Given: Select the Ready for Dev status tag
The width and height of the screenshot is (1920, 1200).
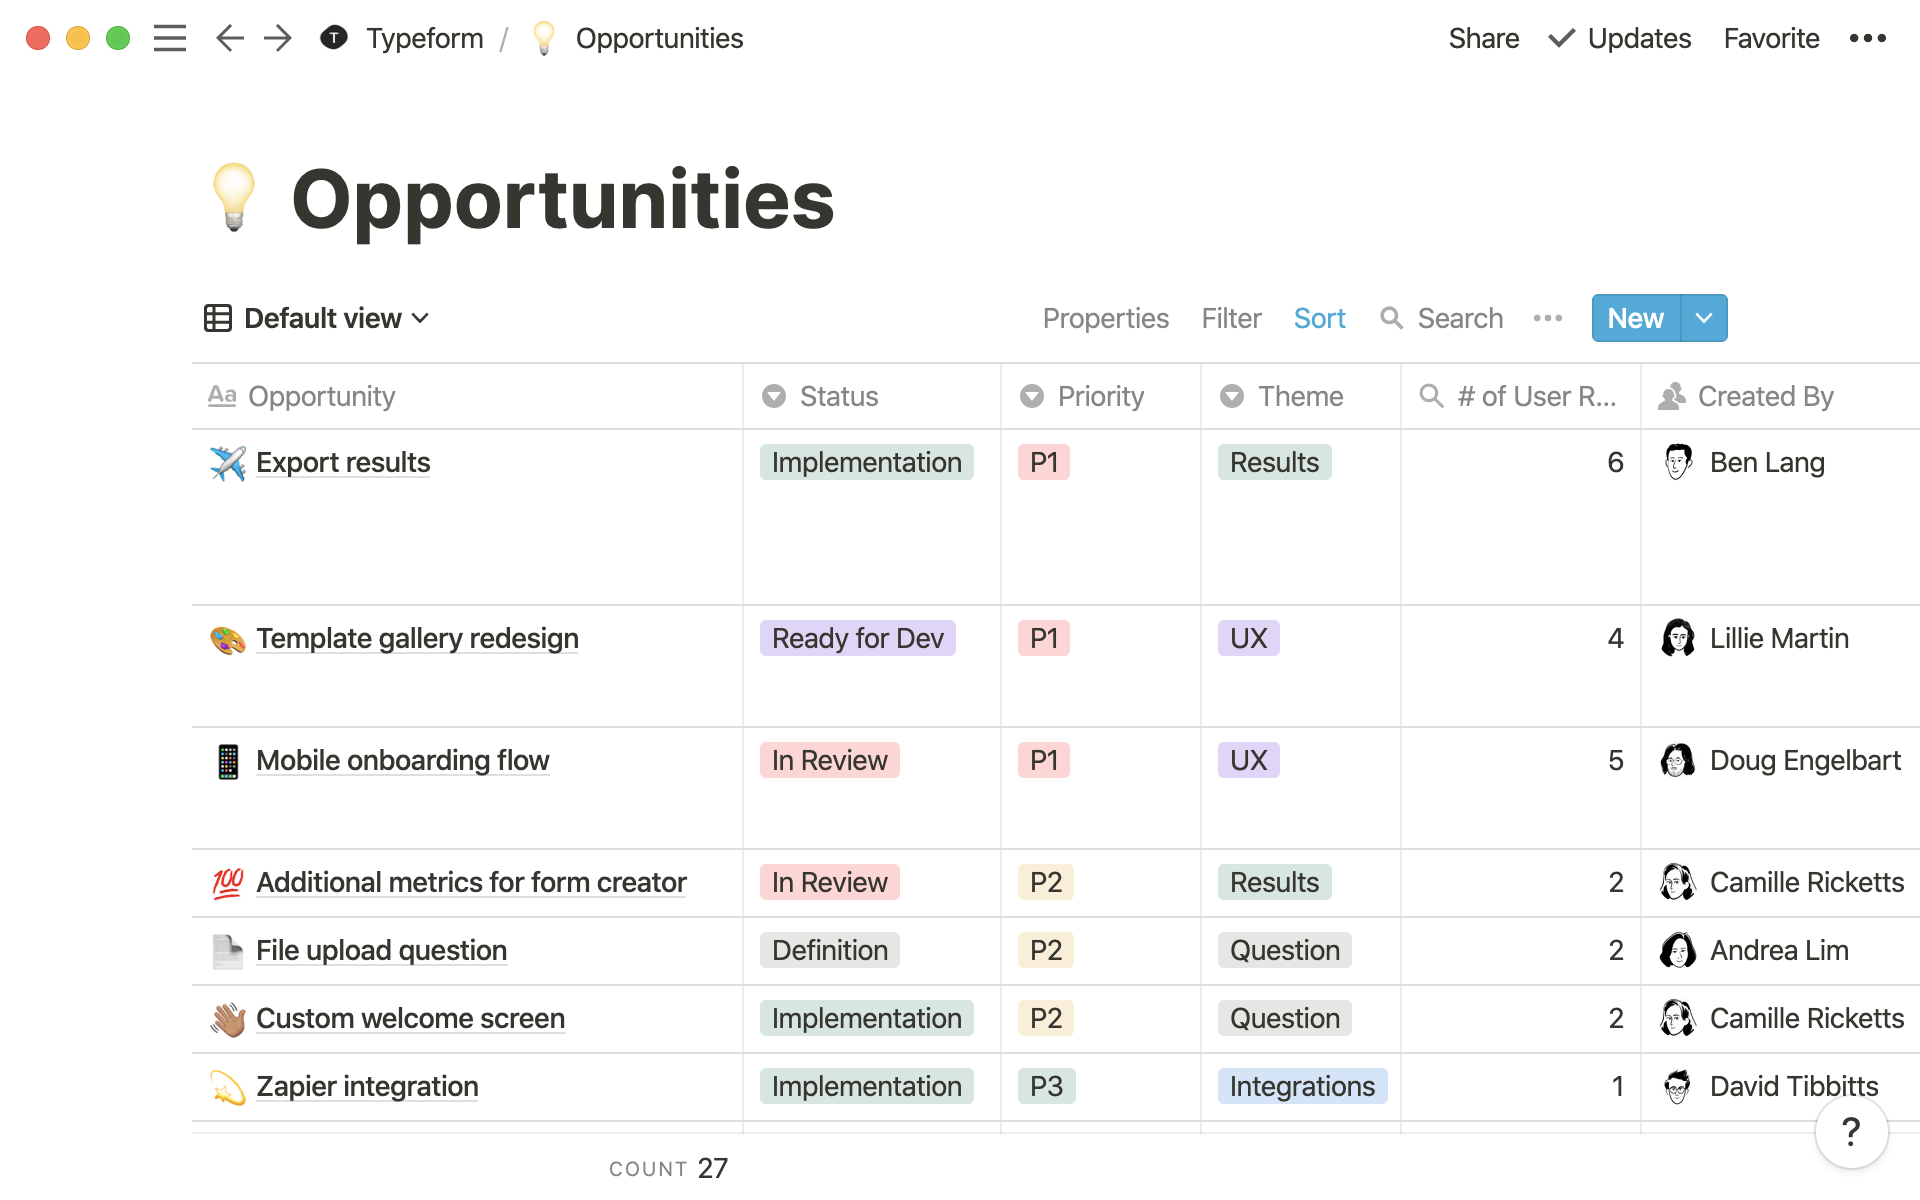Looking at the screenshot, I should pyautogui.click(x=857, y=638).
